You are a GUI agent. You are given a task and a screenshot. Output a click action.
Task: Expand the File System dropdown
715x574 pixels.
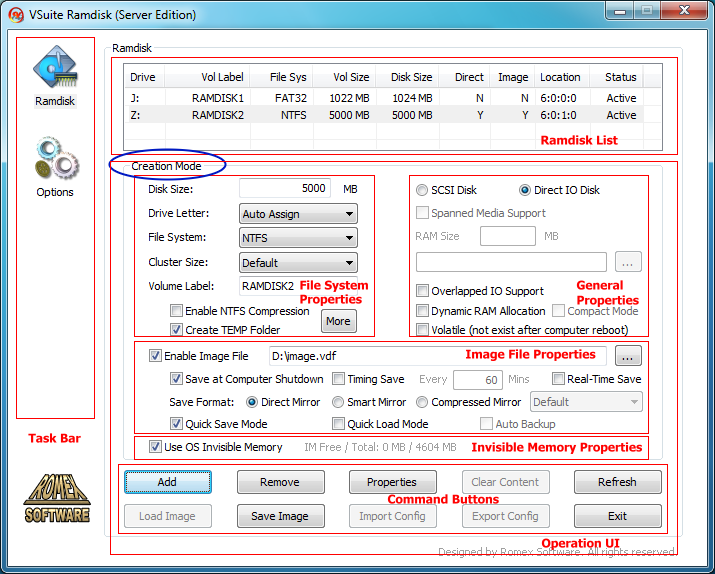[298, 238]
